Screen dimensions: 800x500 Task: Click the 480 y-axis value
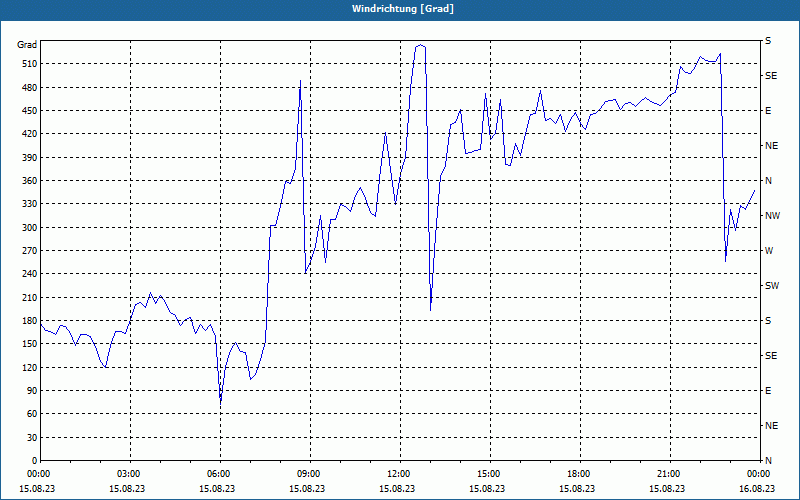(x=29, y=88)
